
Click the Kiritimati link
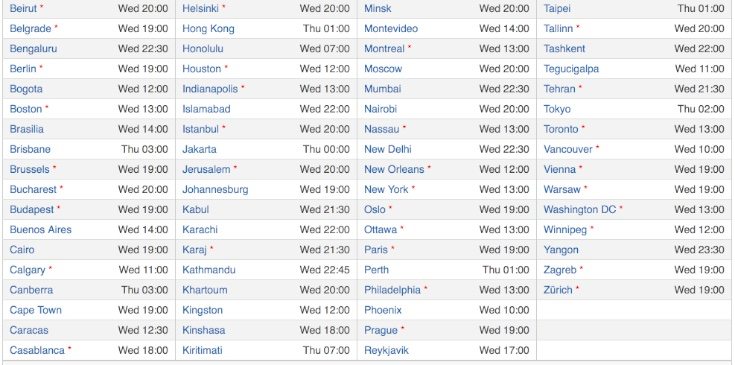(x=202, y=350)
